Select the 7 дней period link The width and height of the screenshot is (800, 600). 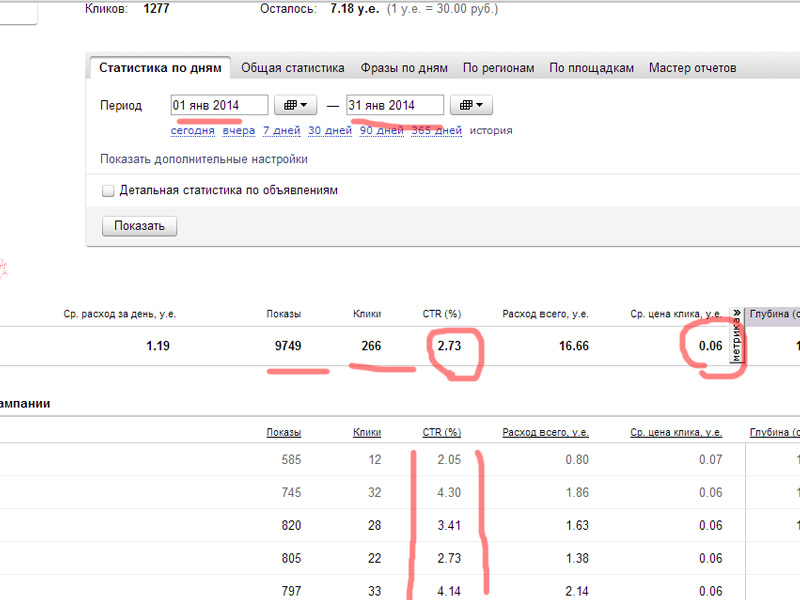coord(282,131)
